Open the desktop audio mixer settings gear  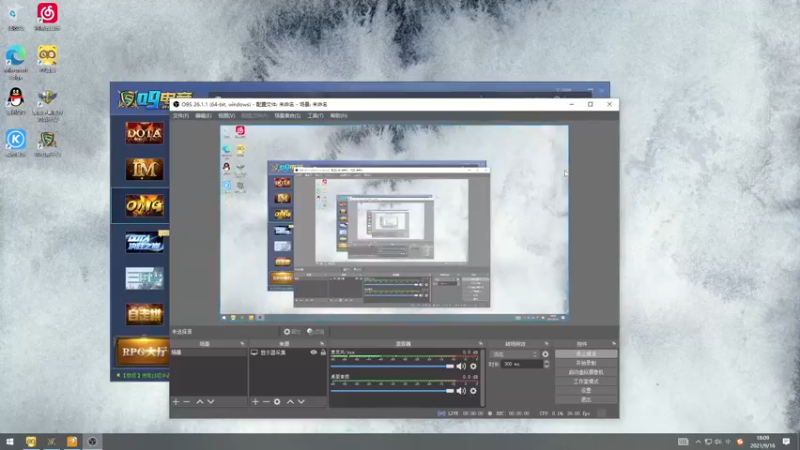click(473, 391)
